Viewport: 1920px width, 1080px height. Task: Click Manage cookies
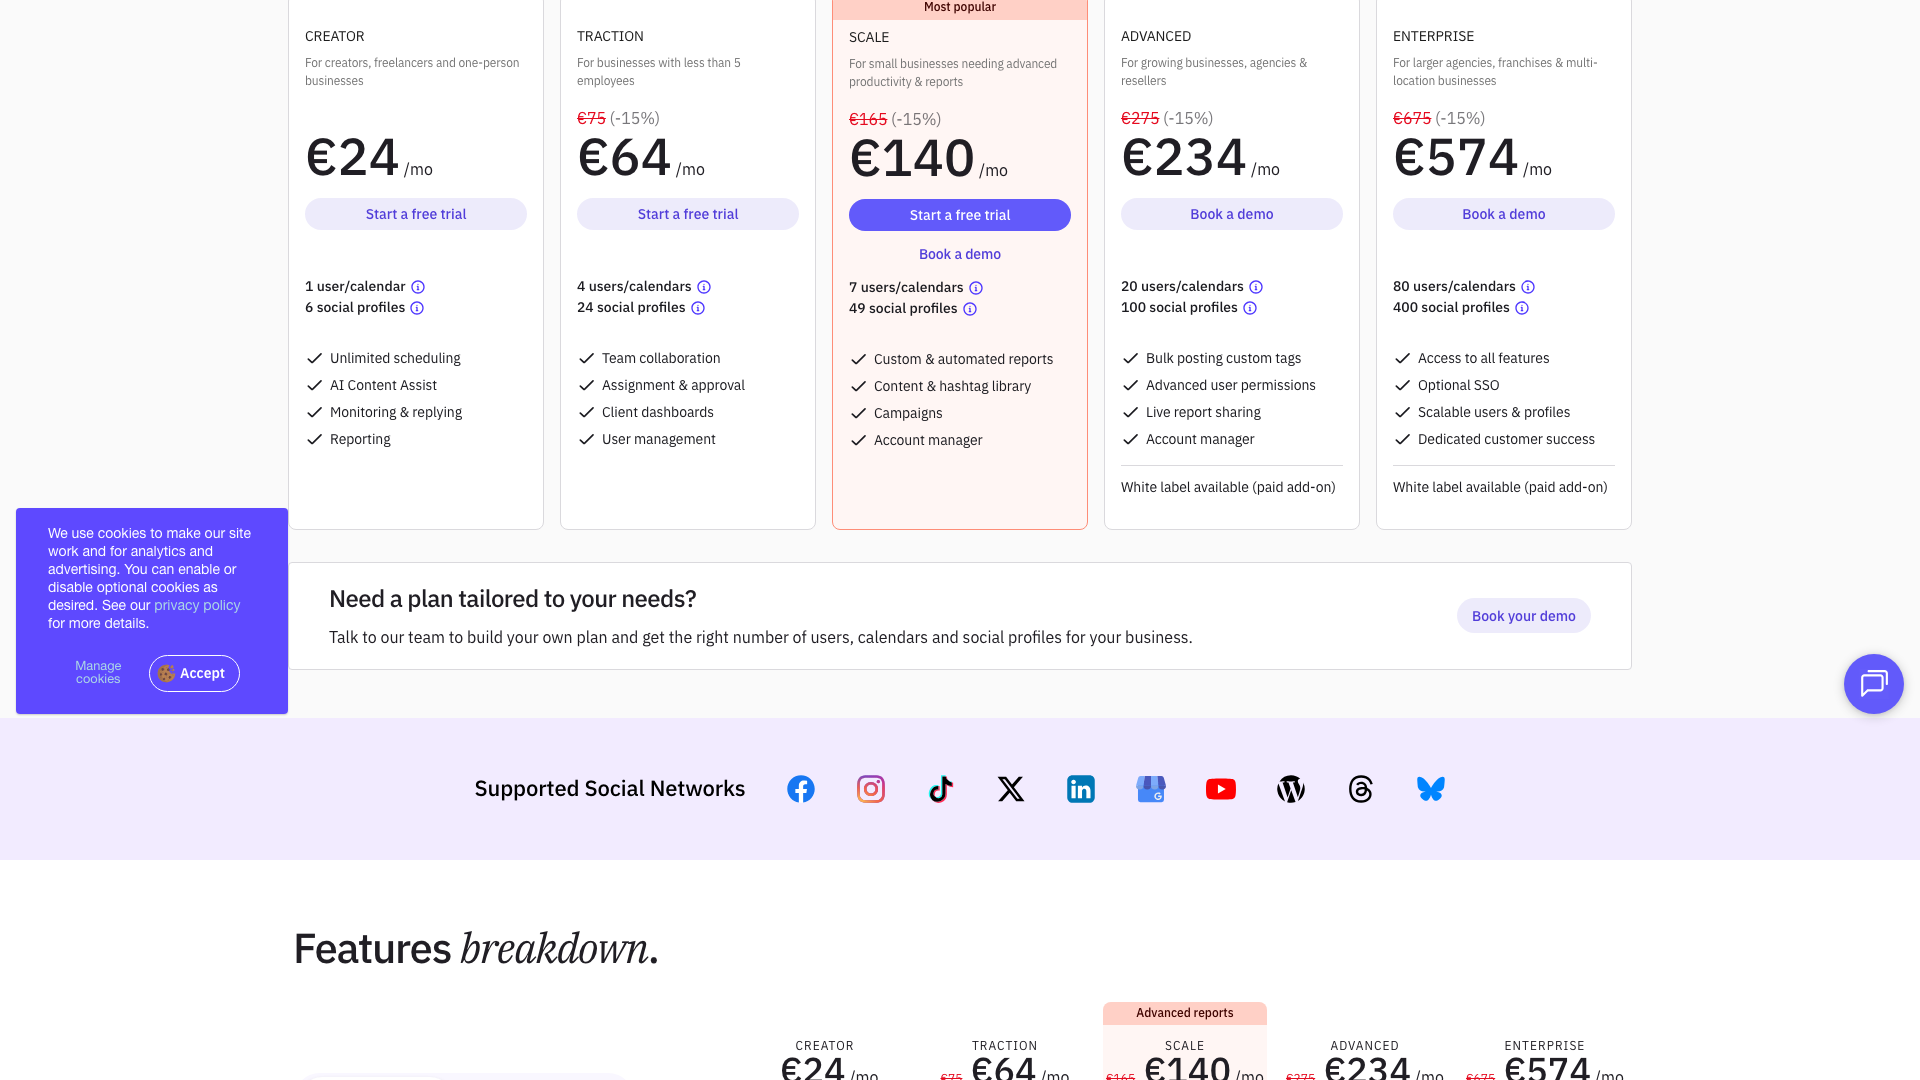[x=97, y=672]
